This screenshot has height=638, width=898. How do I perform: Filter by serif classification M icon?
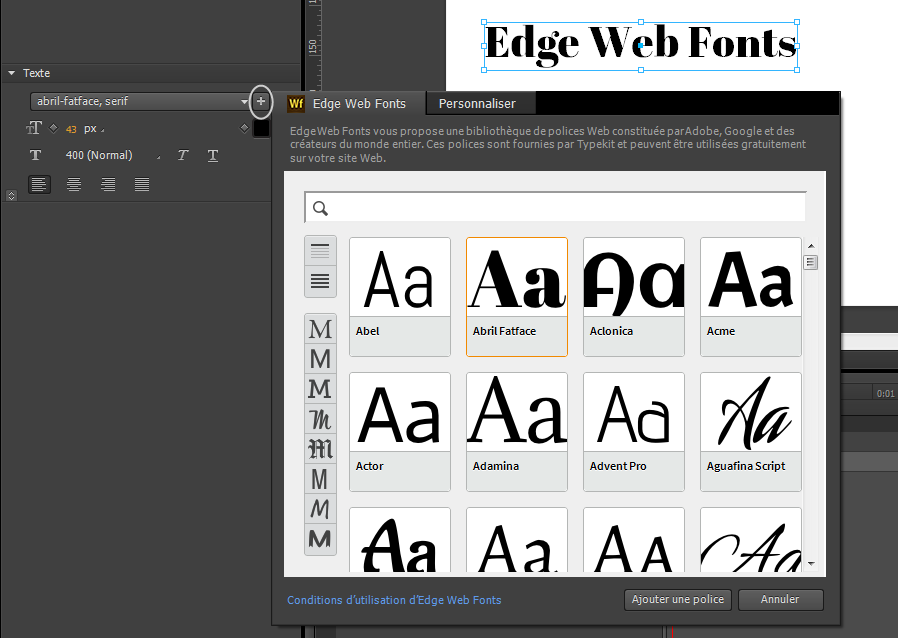pyautogui.click(x=320, y=329)
